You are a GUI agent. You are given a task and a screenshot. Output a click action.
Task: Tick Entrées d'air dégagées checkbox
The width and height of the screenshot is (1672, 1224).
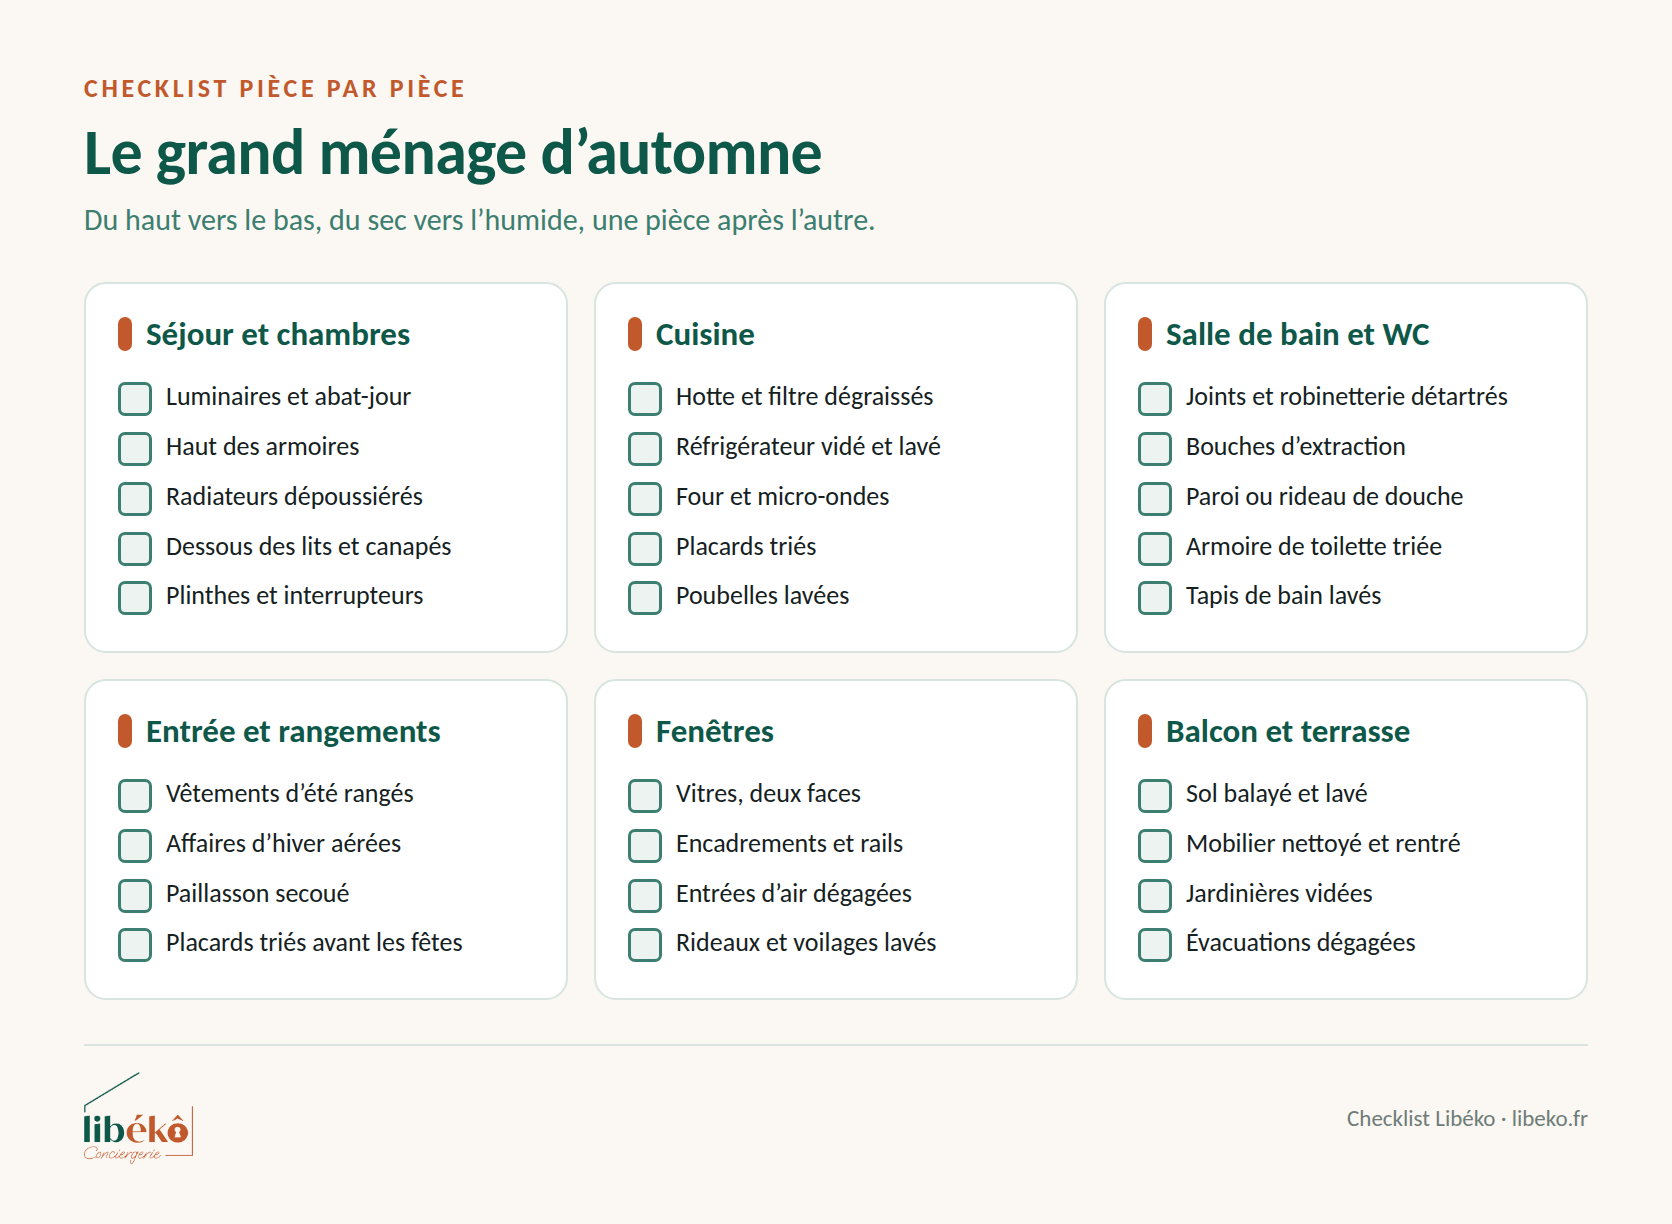tap(645, 895)
